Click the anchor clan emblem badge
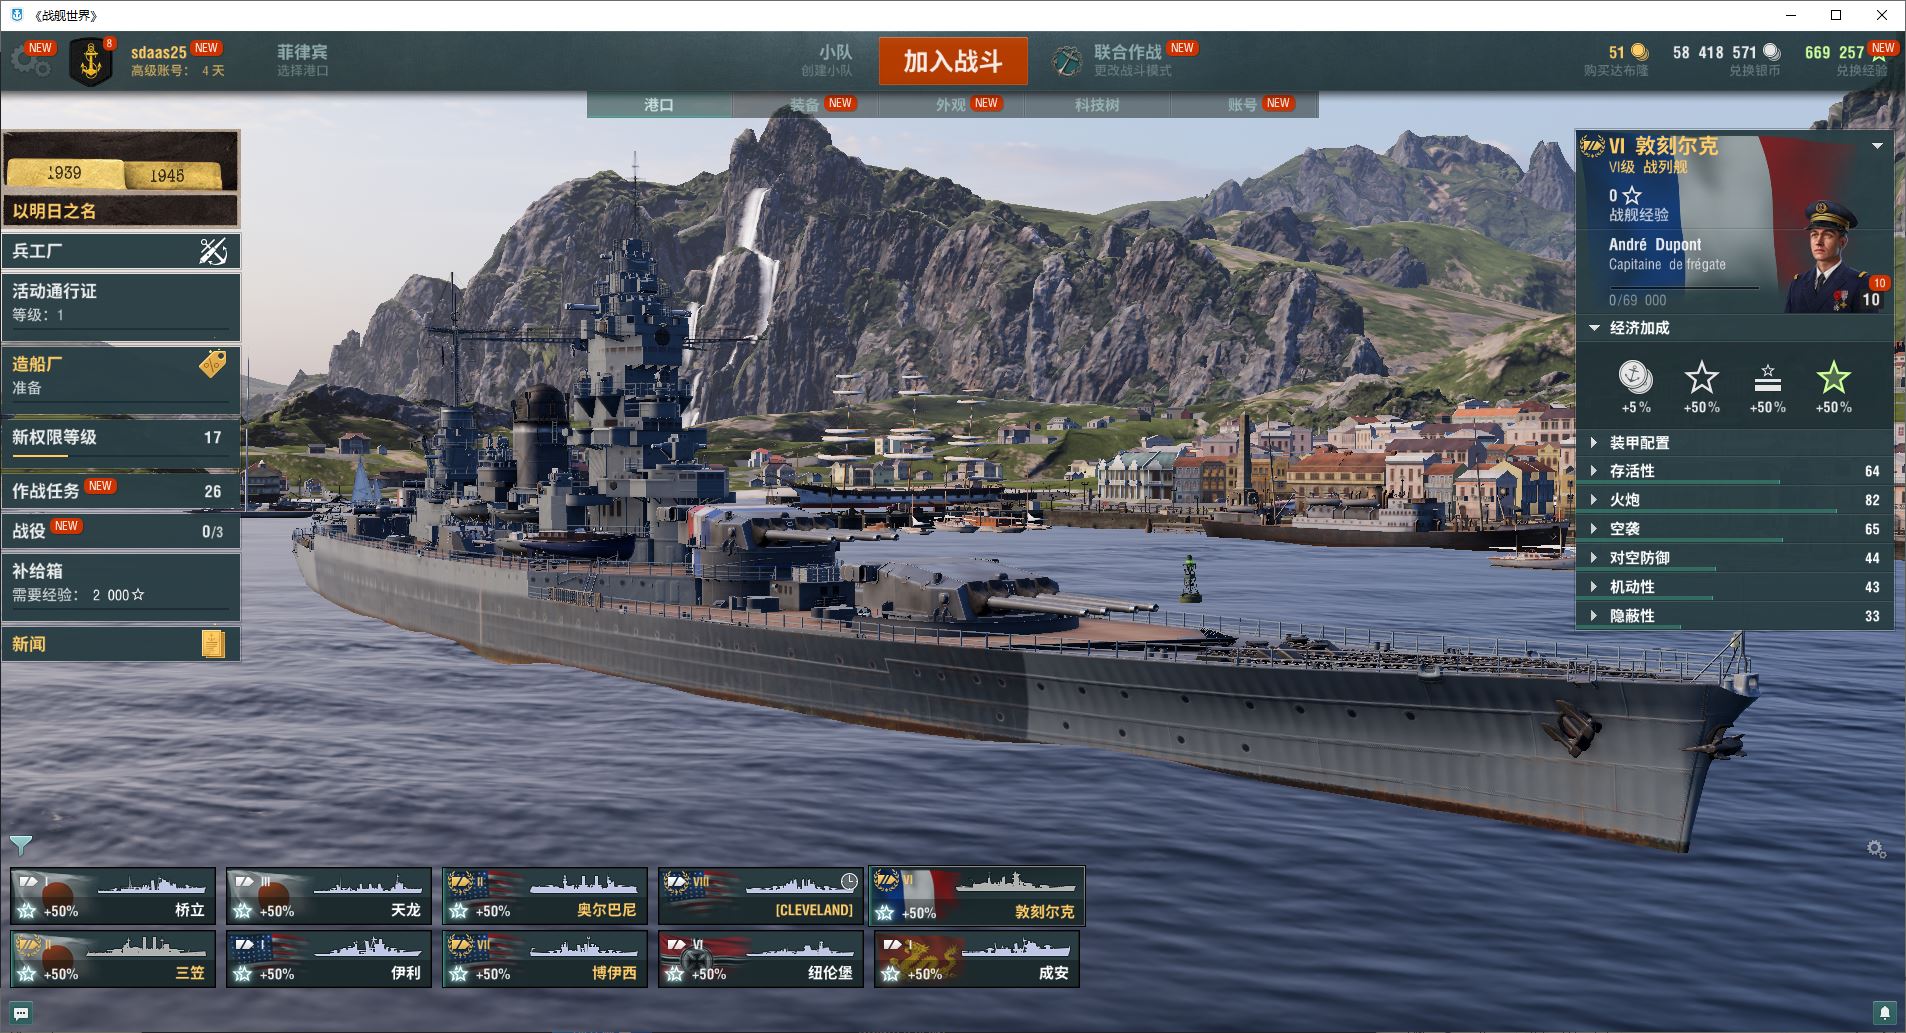1906x1033 pixels. (x=91, y=63)
